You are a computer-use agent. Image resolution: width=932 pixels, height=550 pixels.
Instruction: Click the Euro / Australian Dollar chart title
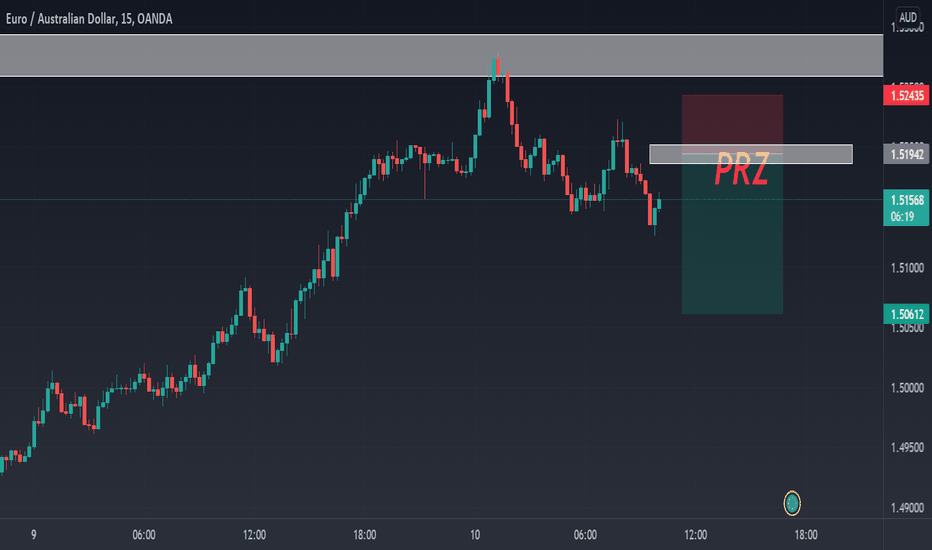point(89,19)
